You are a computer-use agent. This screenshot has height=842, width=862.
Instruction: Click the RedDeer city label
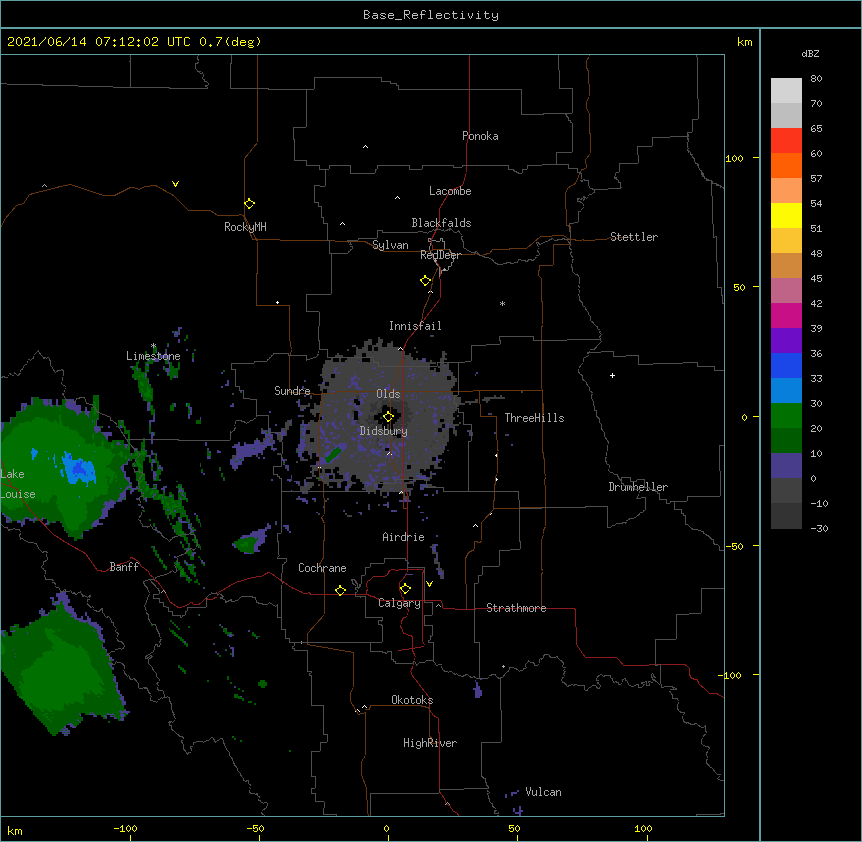point(440,255)
